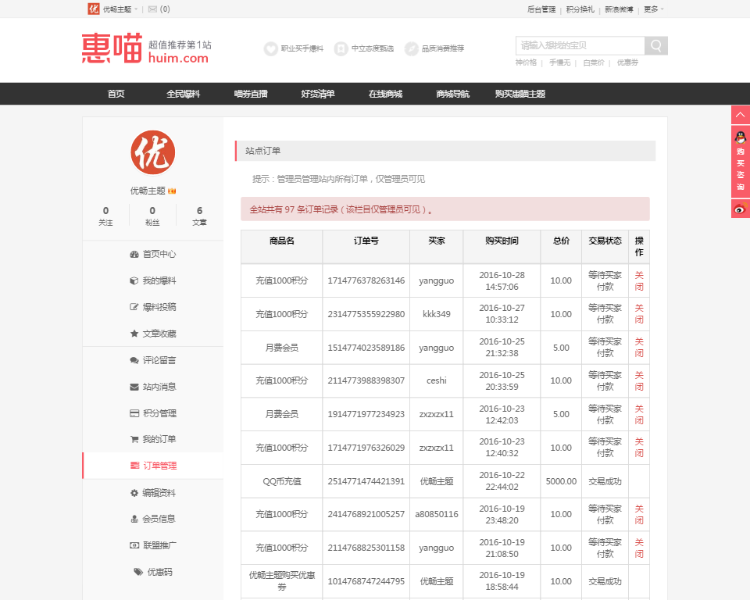Close order 1514774023589186
The width and height of the screenshot is (750, 600).
tap(639, 347)
